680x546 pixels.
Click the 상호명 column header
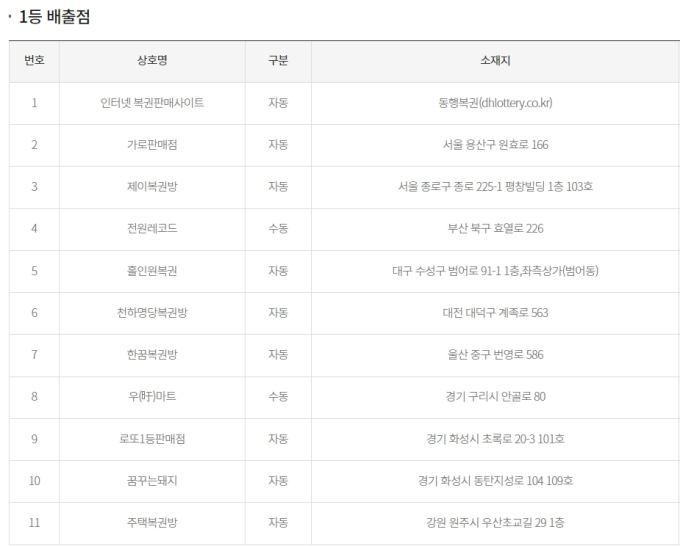[152, 60]
